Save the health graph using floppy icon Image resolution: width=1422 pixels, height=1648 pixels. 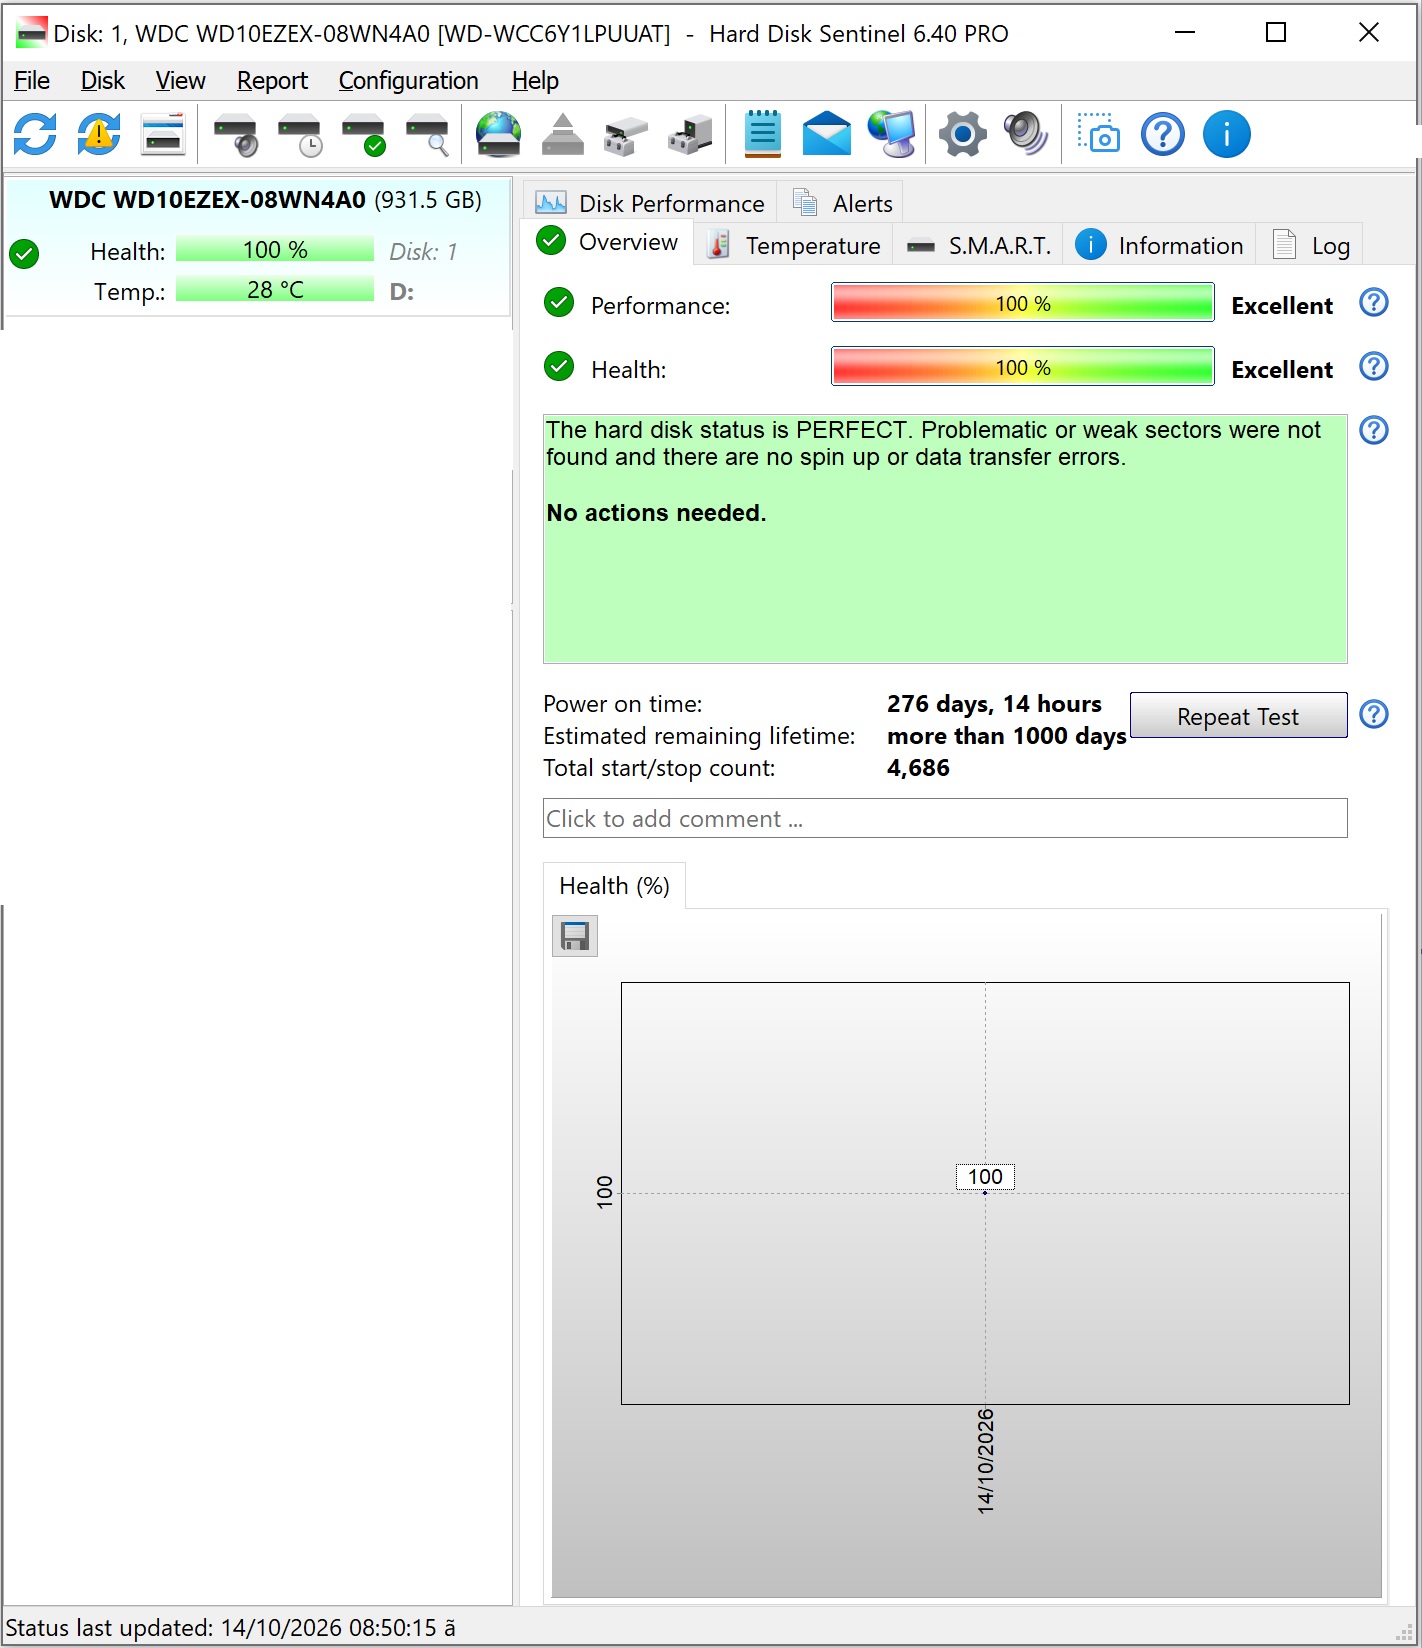[x=575, y=936]
